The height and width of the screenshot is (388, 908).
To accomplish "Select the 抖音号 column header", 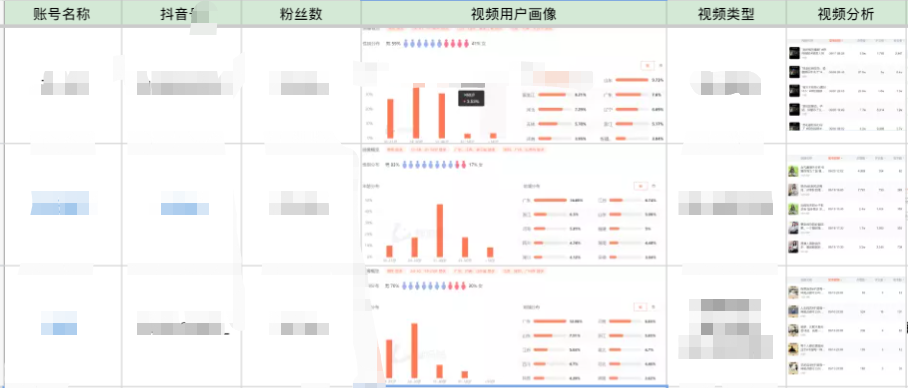I will [182, 13].
